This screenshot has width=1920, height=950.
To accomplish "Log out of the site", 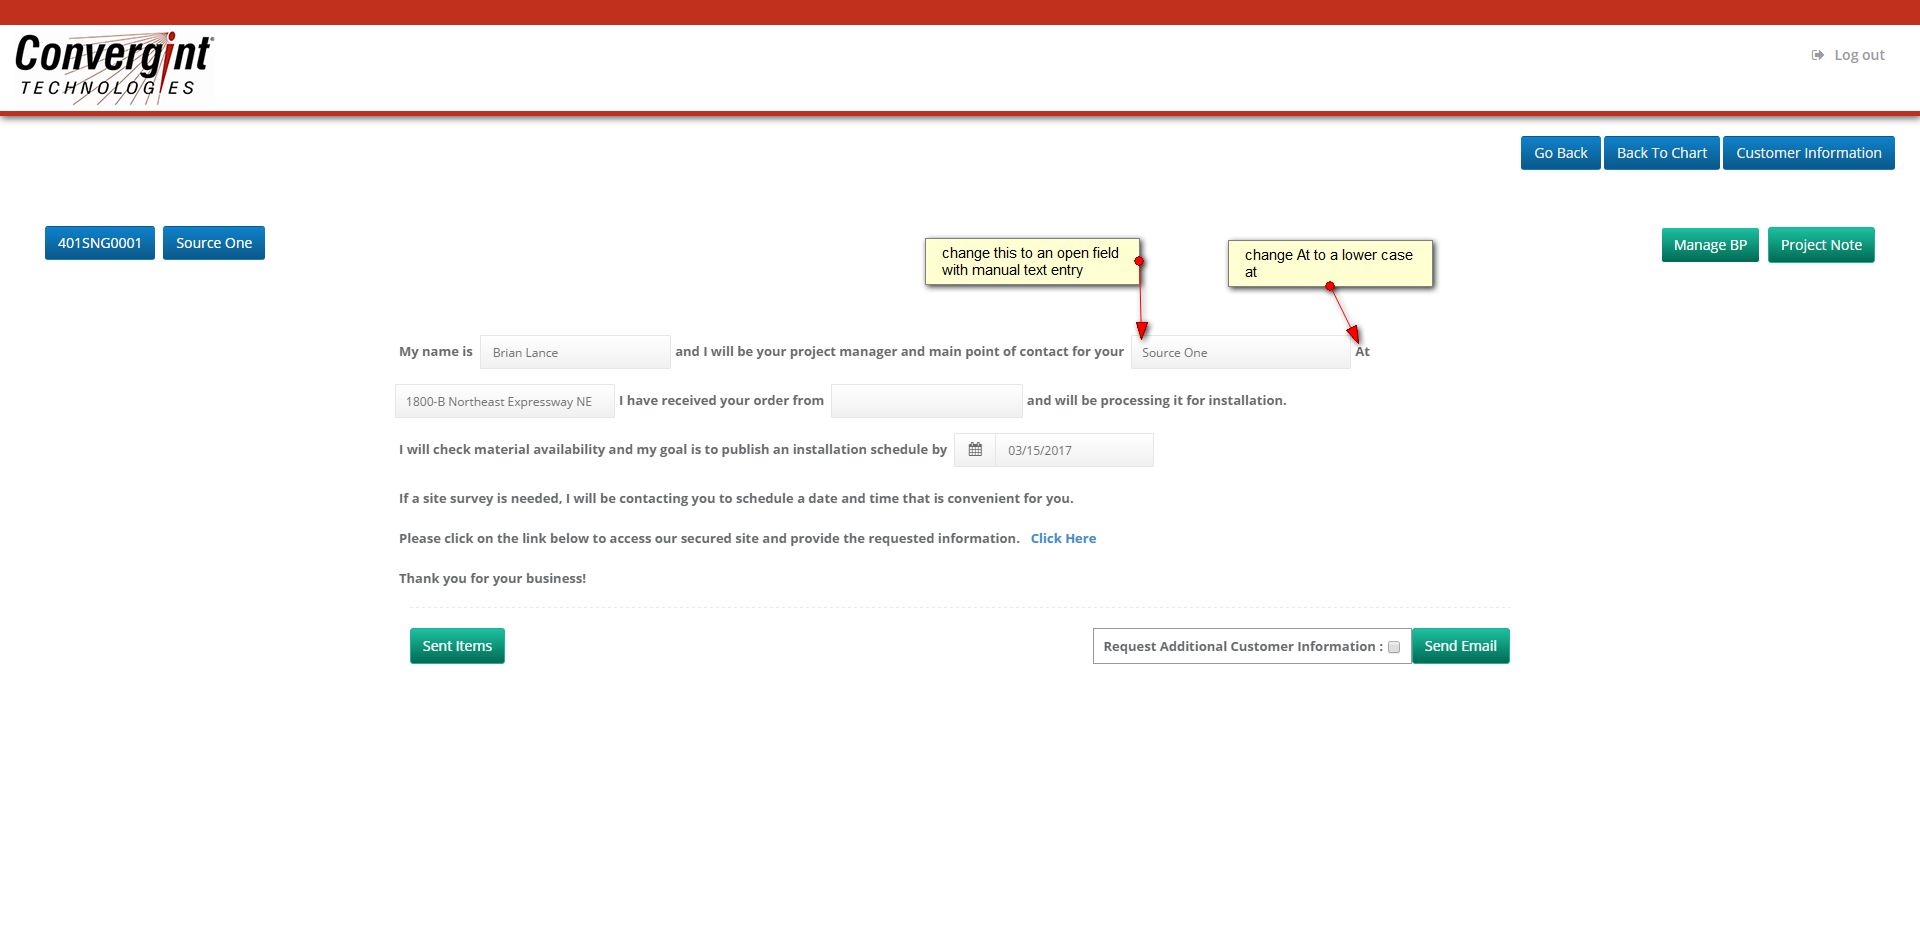I will click(1859, 55).
